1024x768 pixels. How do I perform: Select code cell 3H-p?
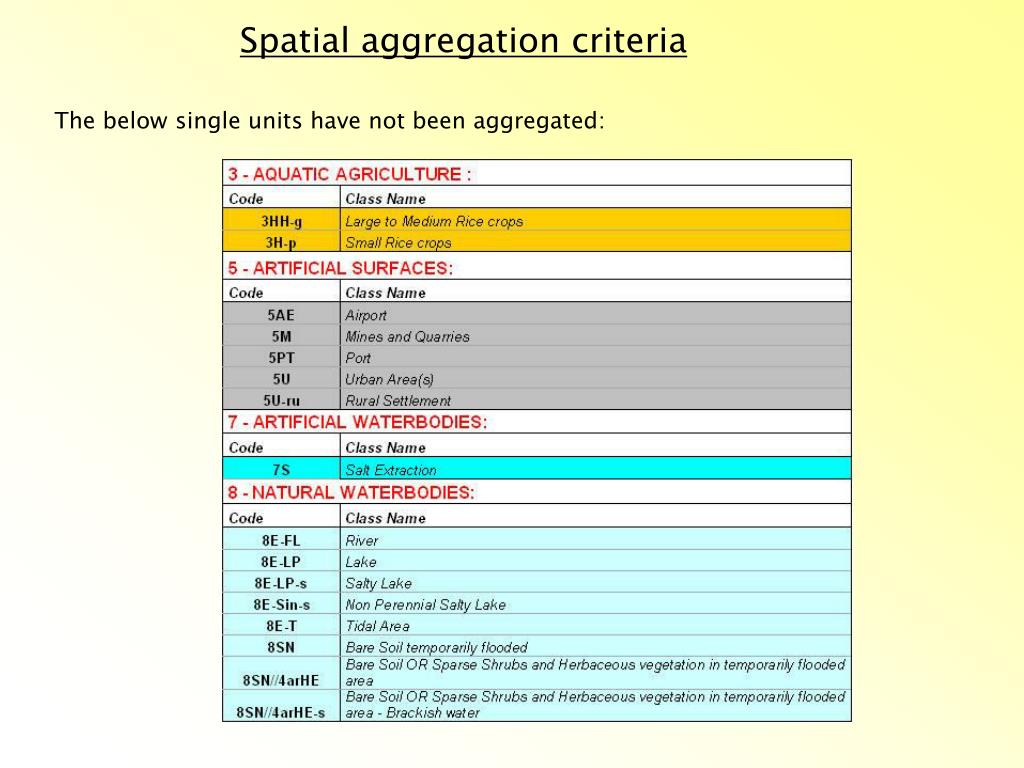coord(281,242)
